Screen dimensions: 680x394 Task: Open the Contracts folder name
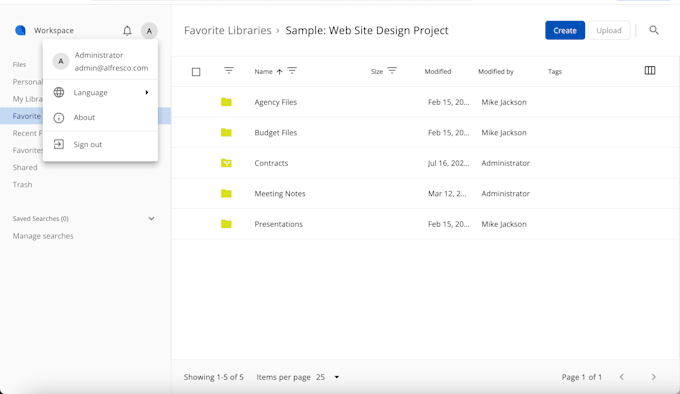click(271, 163)
